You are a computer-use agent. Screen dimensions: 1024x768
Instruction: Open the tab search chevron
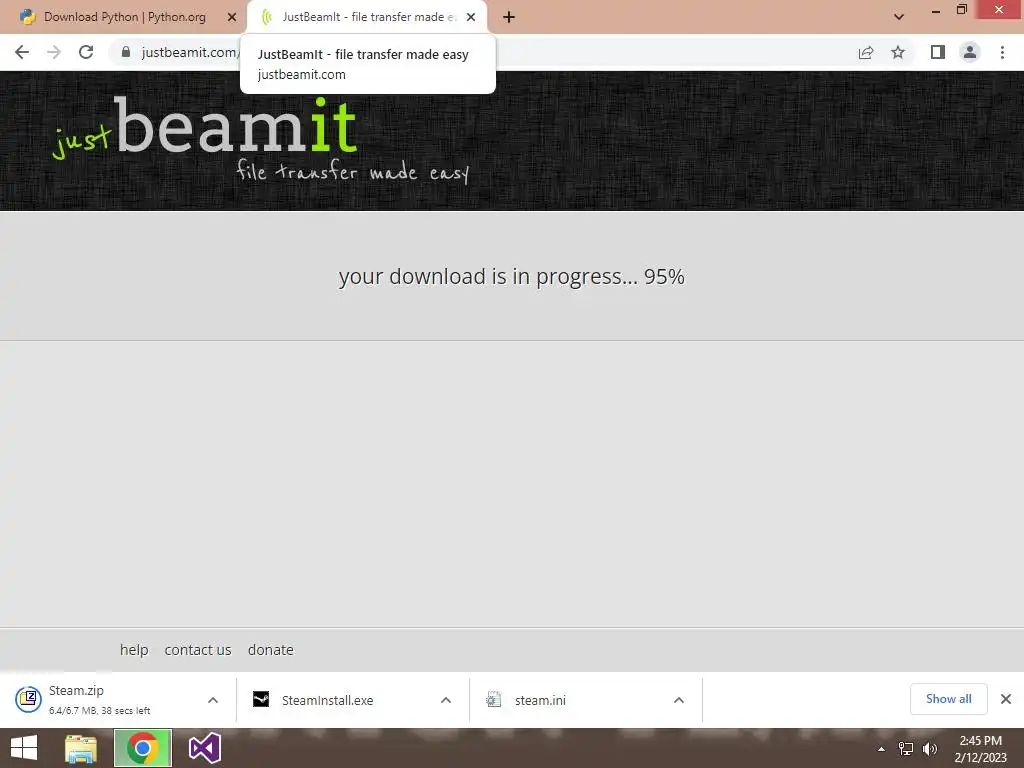pyautogui.click(x=899, y=17)
